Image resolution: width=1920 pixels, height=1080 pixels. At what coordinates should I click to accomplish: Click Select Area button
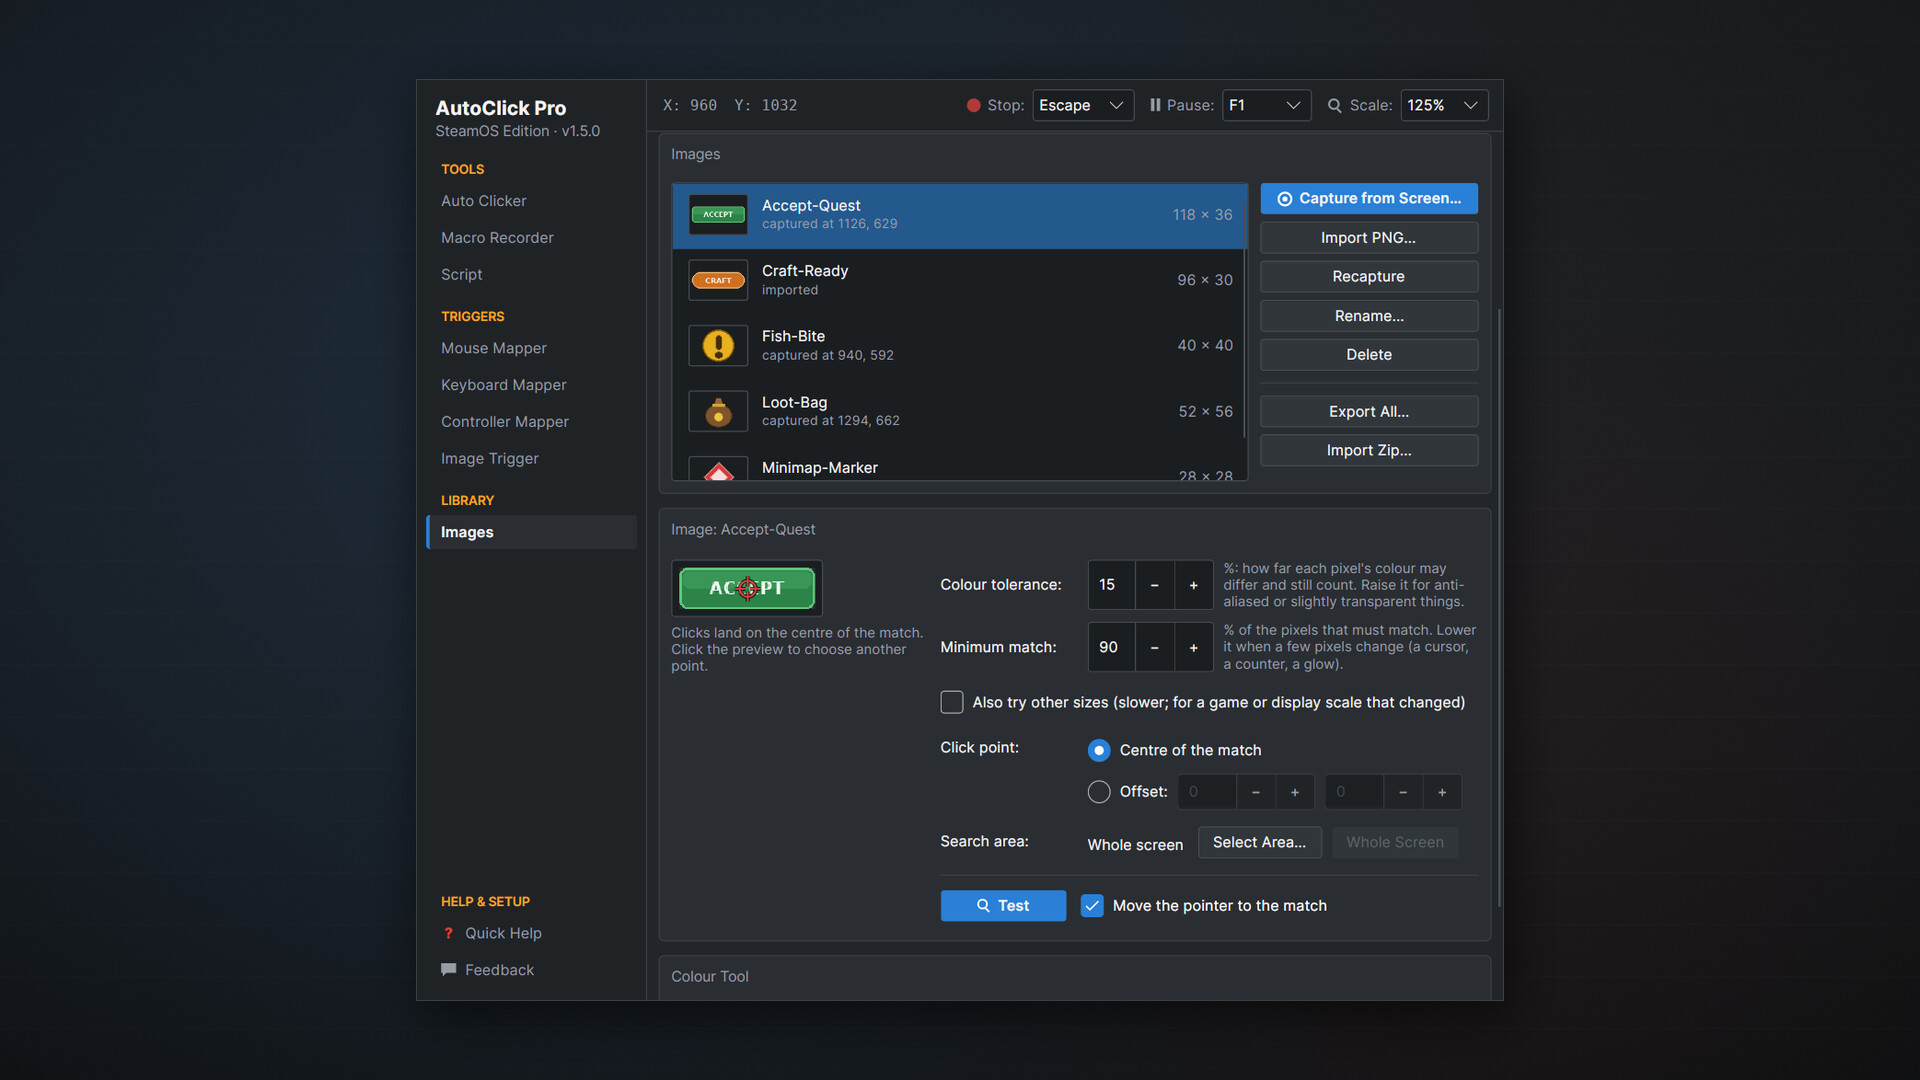click(x=1260, y=843)
